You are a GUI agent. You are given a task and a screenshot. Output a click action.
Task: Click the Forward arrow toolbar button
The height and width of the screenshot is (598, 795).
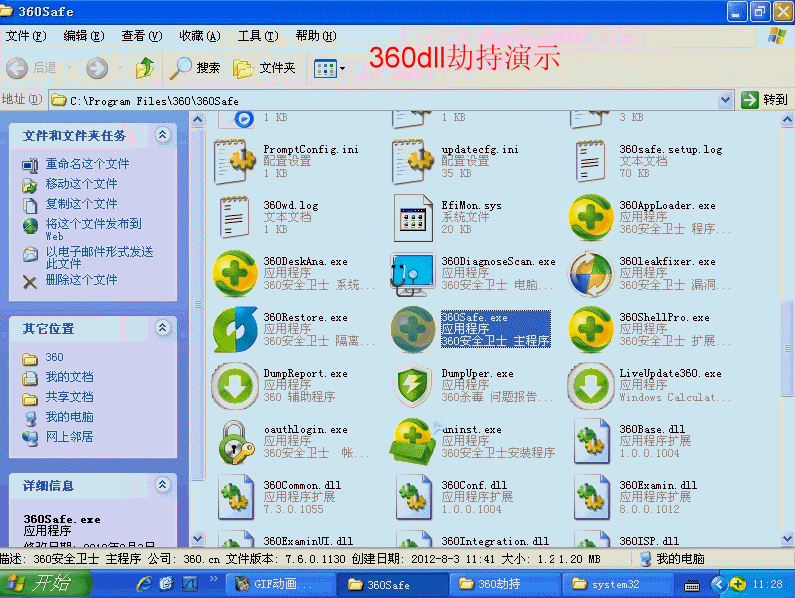tap(97, 68)
